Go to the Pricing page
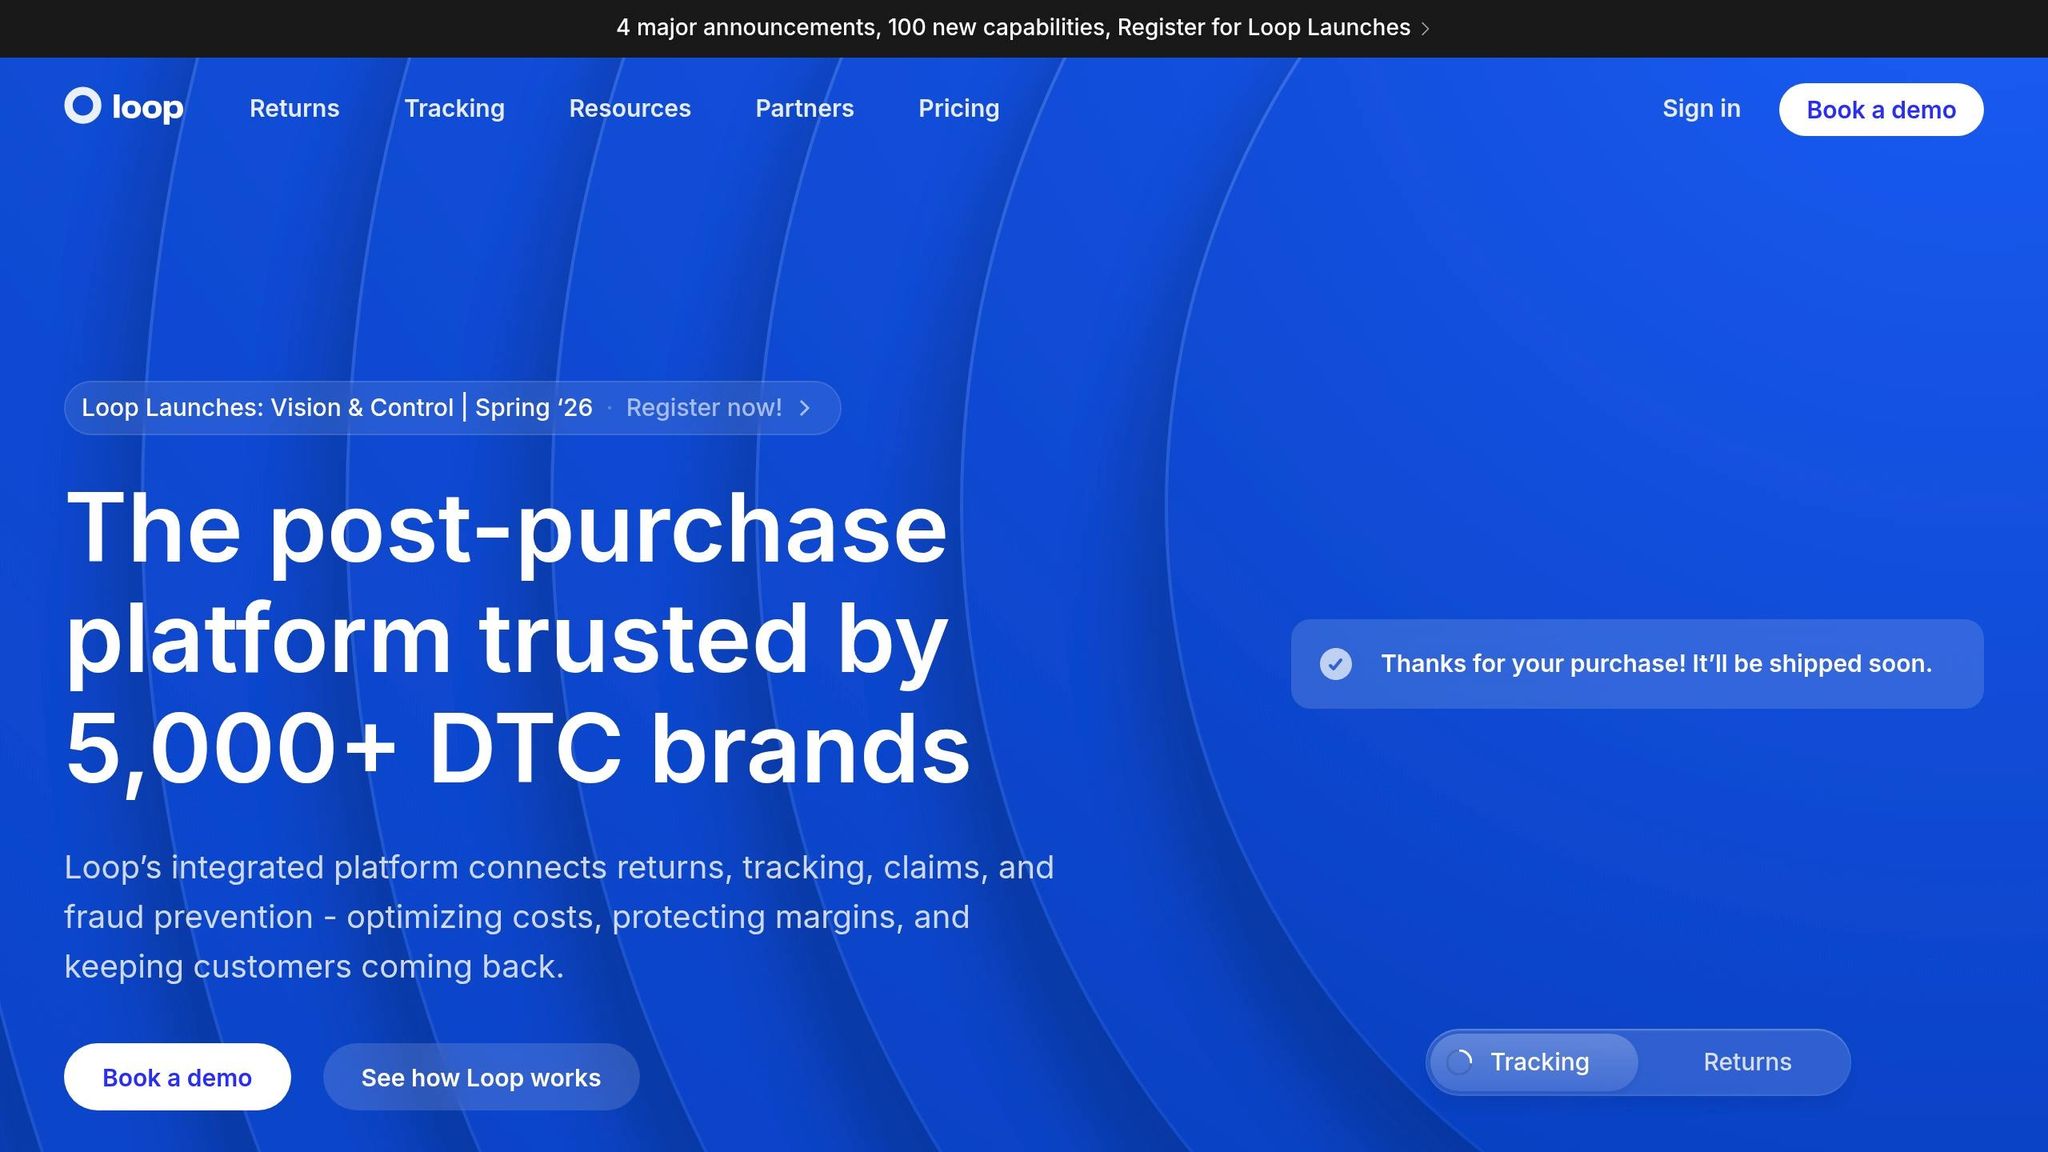 pos(958,108)
